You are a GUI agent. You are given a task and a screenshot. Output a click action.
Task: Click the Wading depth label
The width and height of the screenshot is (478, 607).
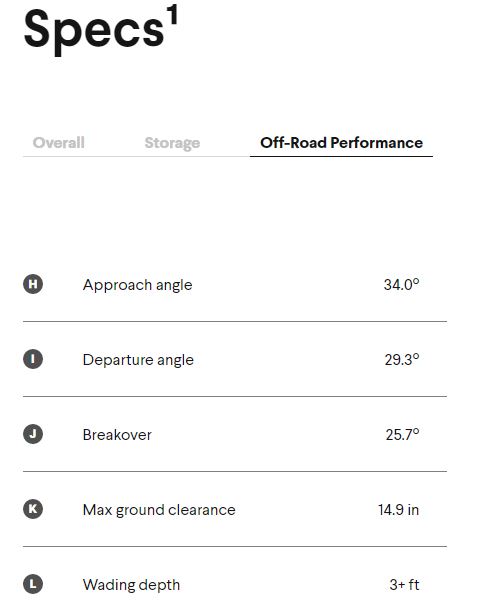(x=132, y=585)
